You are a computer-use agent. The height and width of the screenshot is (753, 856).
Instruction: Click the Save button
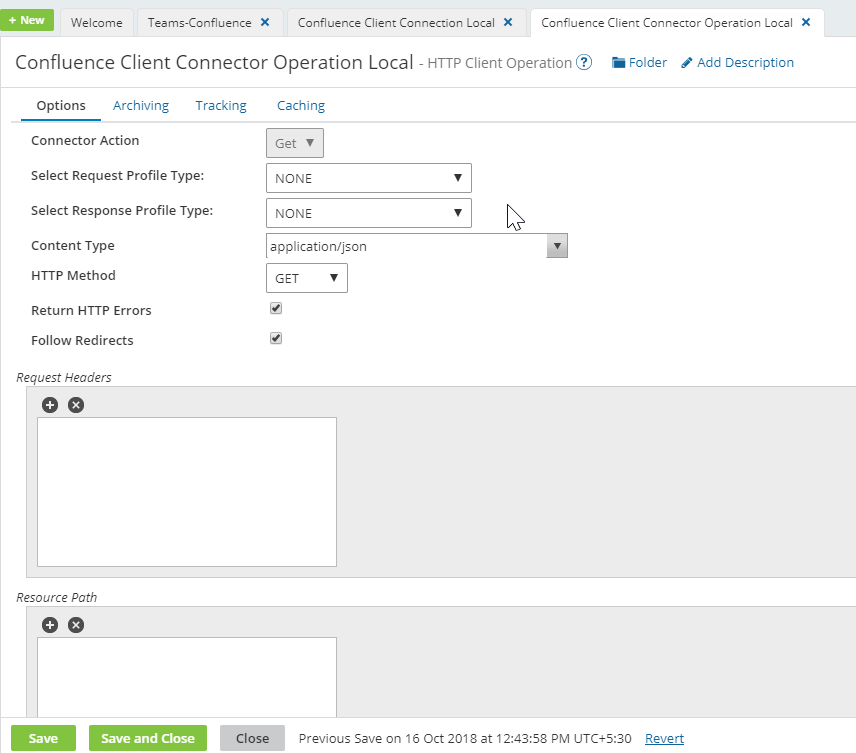[43, 738]
